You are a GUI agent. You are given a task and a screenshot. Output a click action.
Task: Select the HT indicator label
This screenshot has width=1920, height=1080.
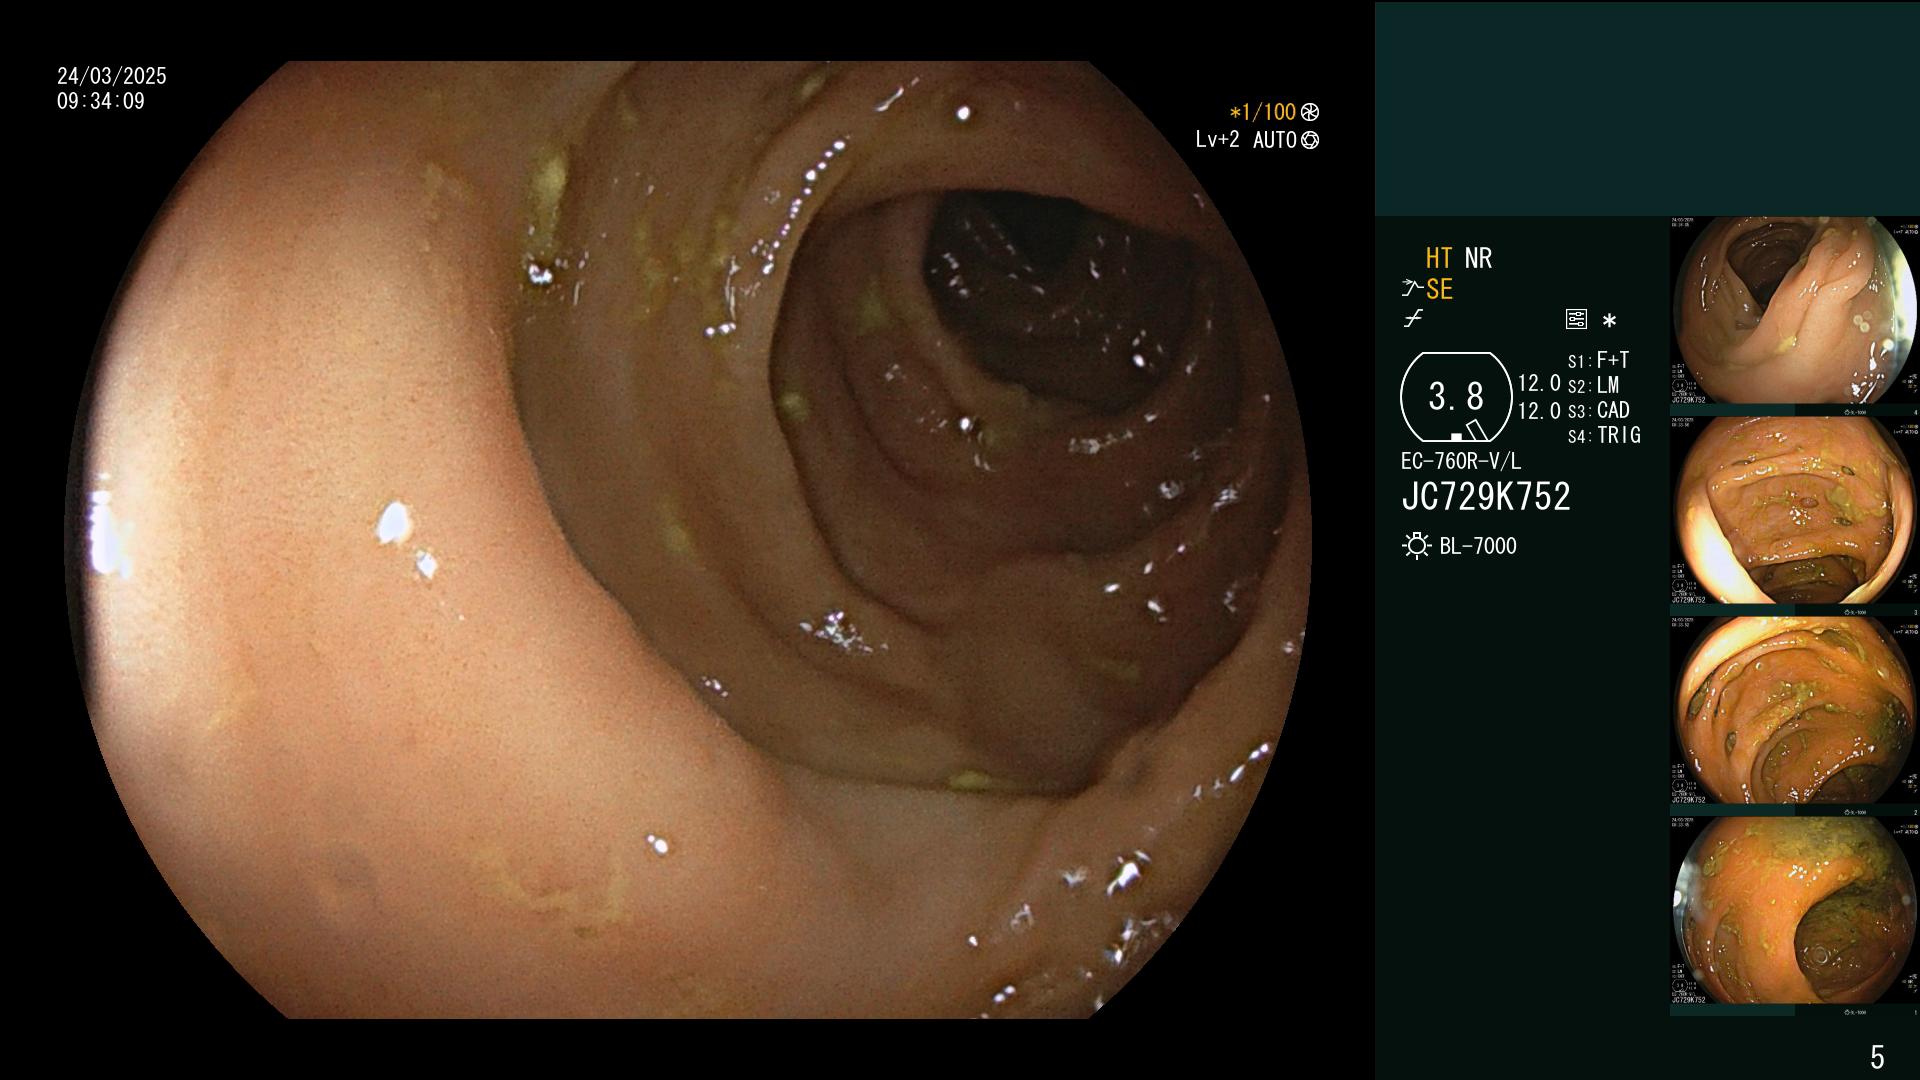[1439, 259]
